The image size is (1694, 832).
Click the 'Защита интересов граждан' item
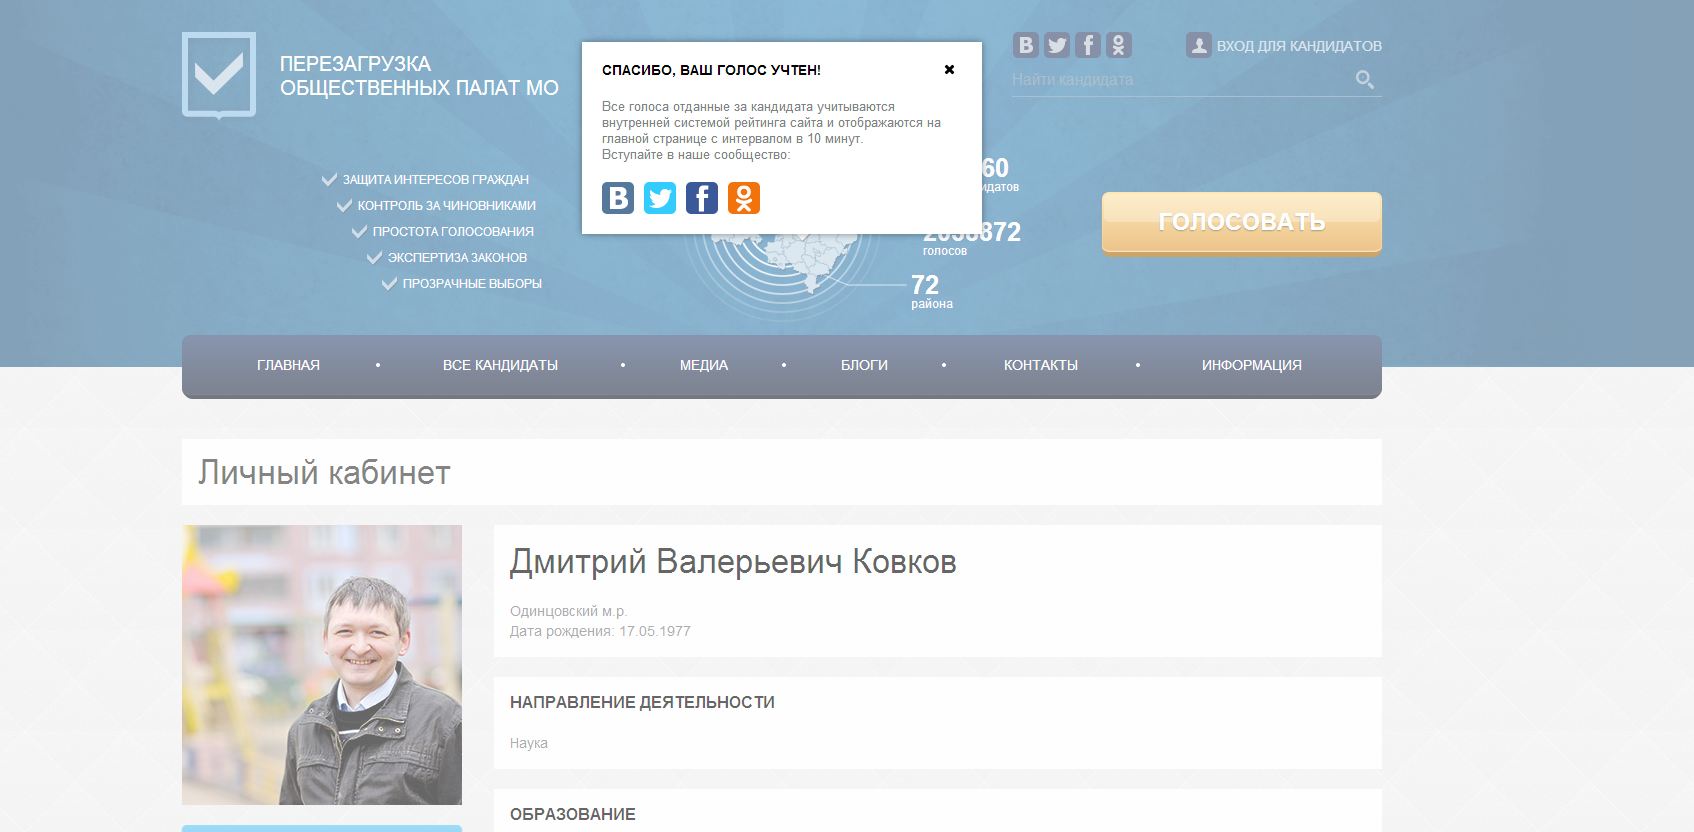pos(436,180)
